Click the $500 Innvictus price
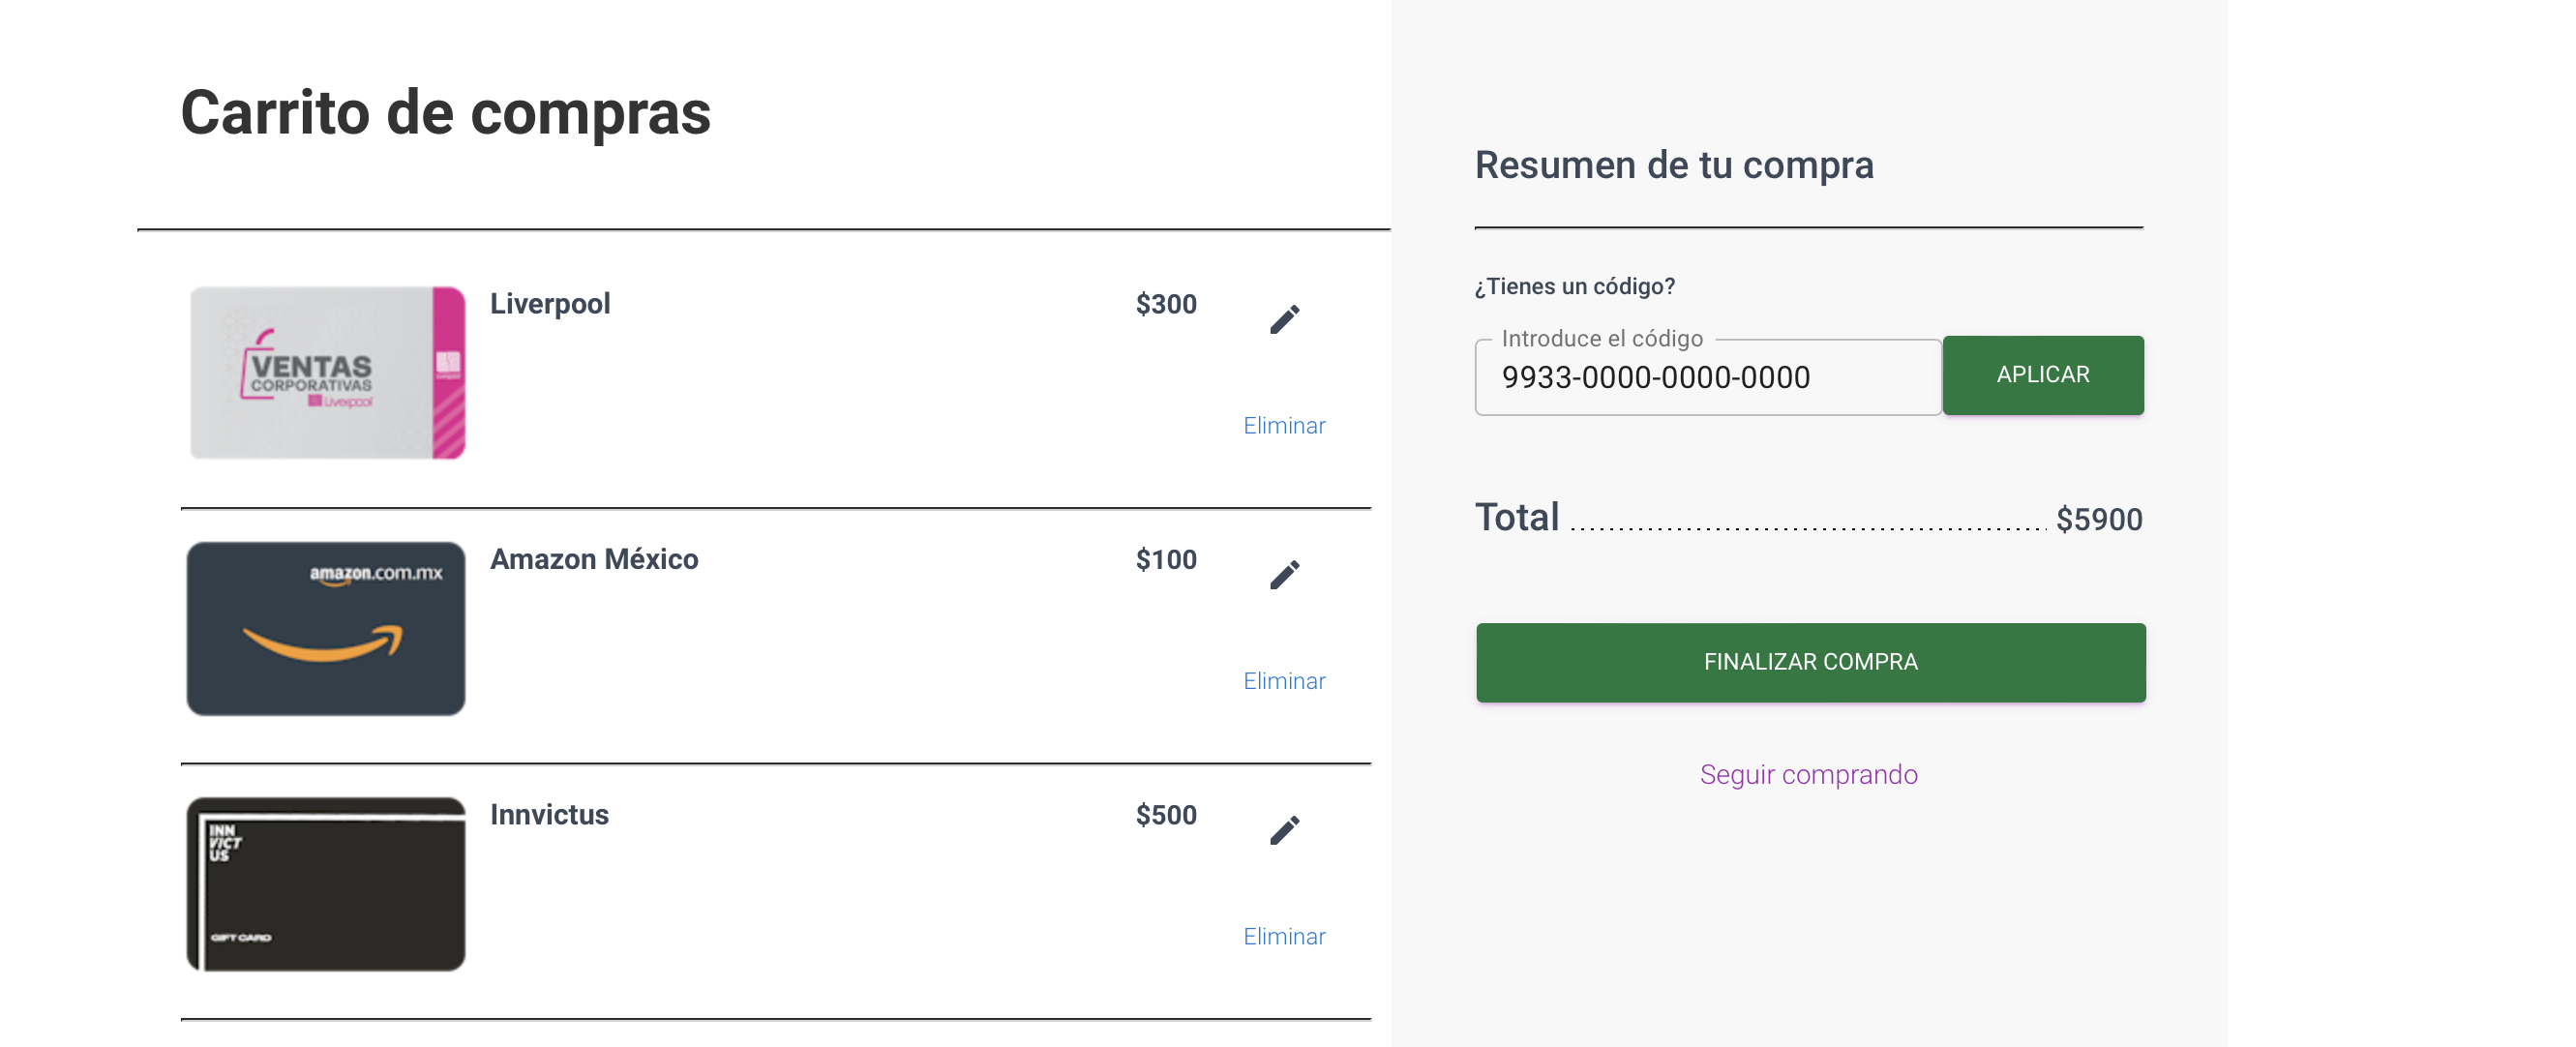This screenshot has height=1047, width=2576. pos(1166,815)
